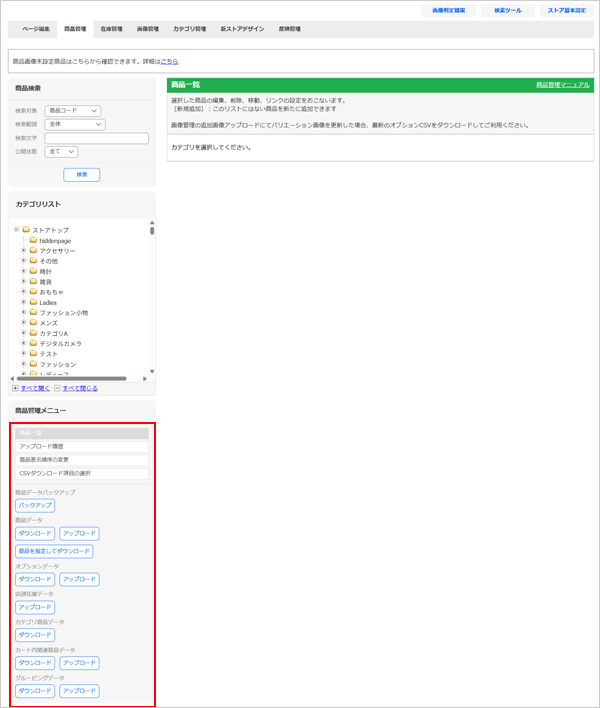This screenshot has width=600, height=708.
Task: Click the ストアトップ folder icon
Action: [26, 230]
